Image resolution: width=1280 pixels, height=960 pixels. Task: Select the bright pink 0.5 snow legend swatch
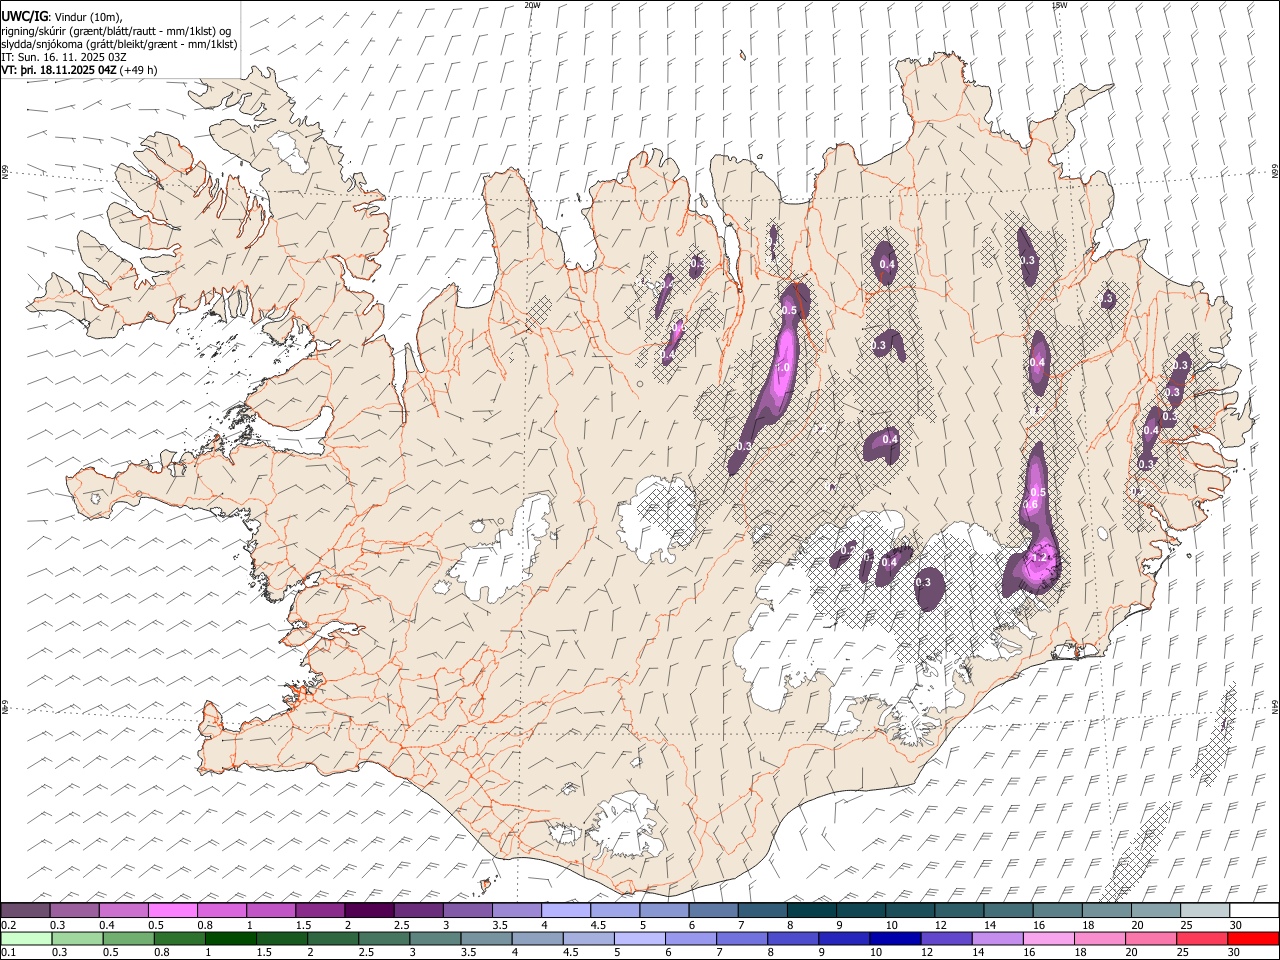pos(172,910)
